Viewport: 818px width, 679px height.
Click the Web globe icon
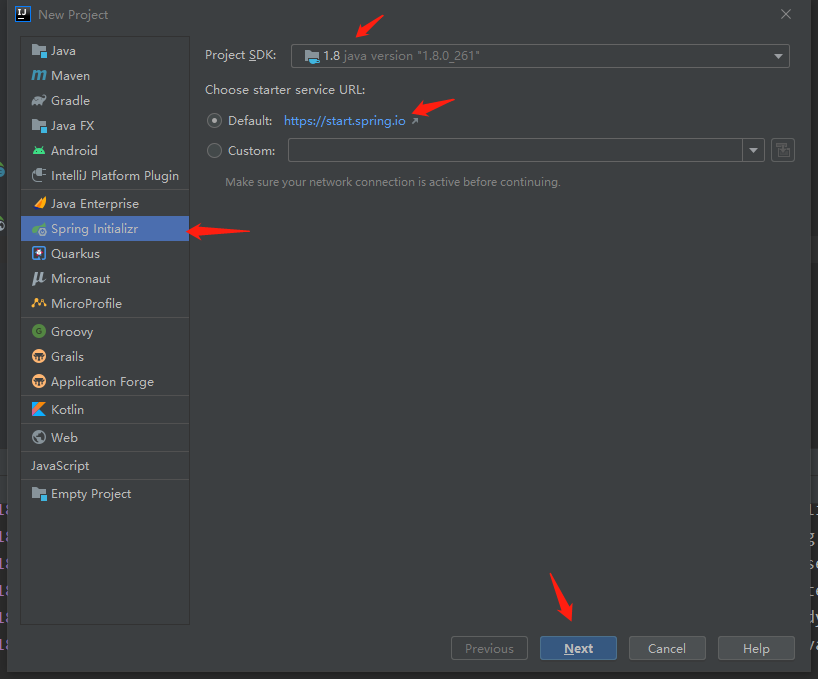pos(39,437)
